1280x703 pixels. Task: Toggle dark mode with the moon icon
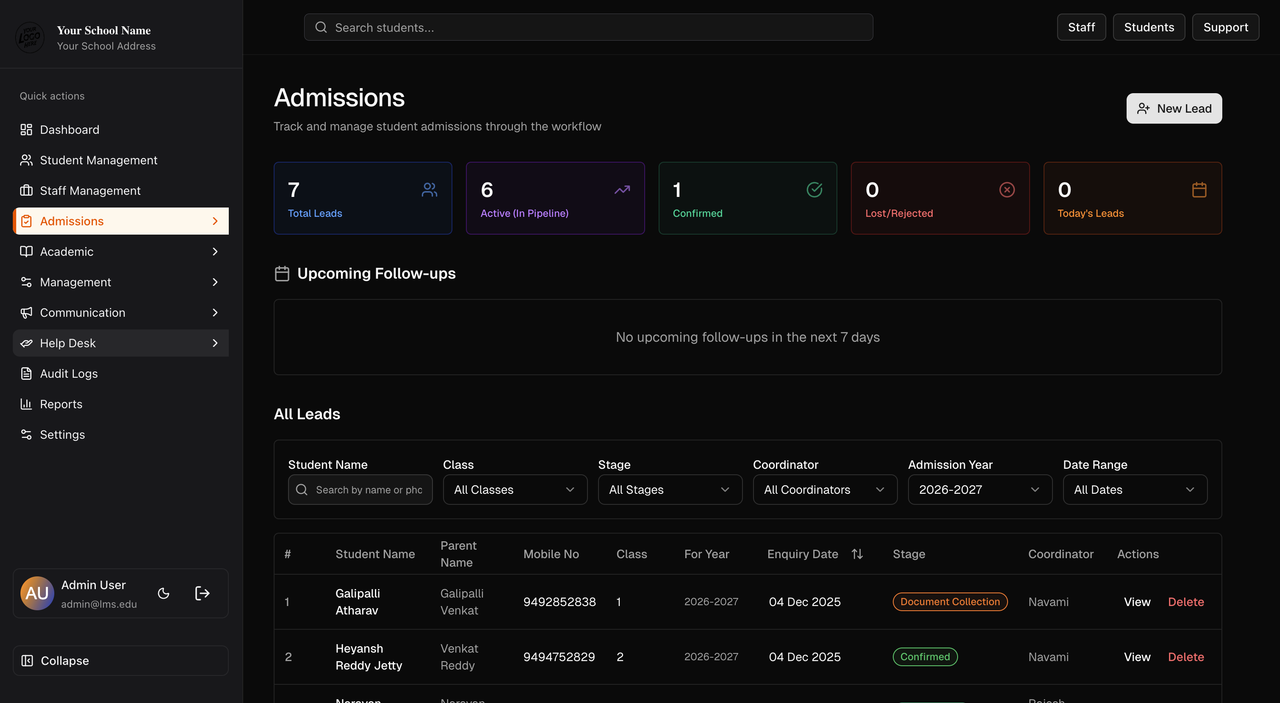(x=164, y=593)
